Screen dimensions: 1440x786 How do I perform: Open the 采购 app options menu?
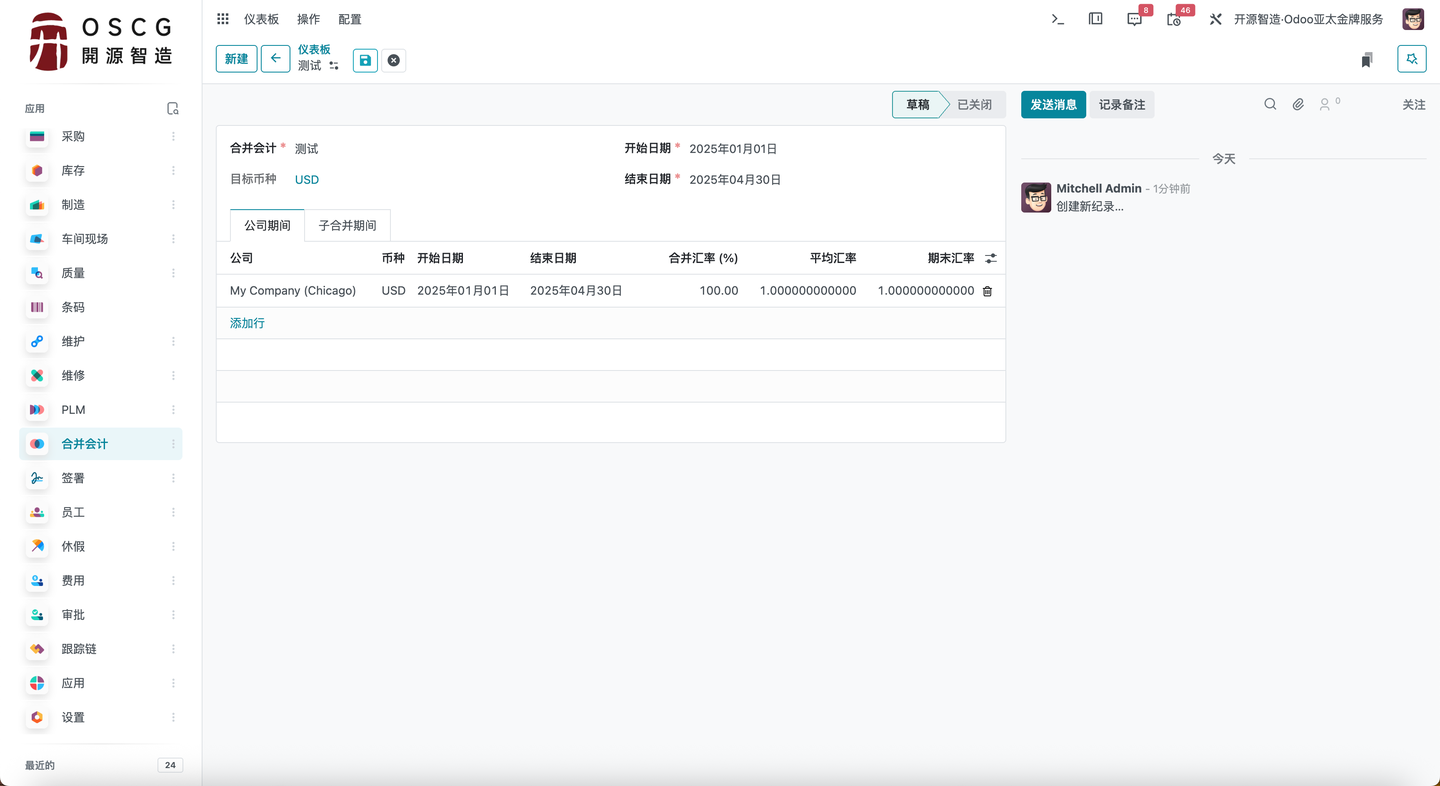point(174,136)
